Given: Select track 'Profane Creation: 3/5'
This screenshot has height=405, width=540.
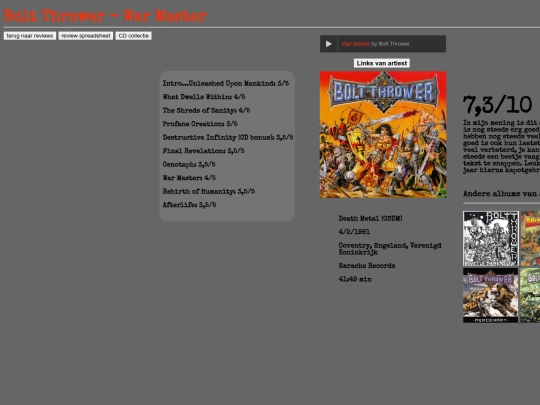Looking at the screenshot, I should click(200, 124).
